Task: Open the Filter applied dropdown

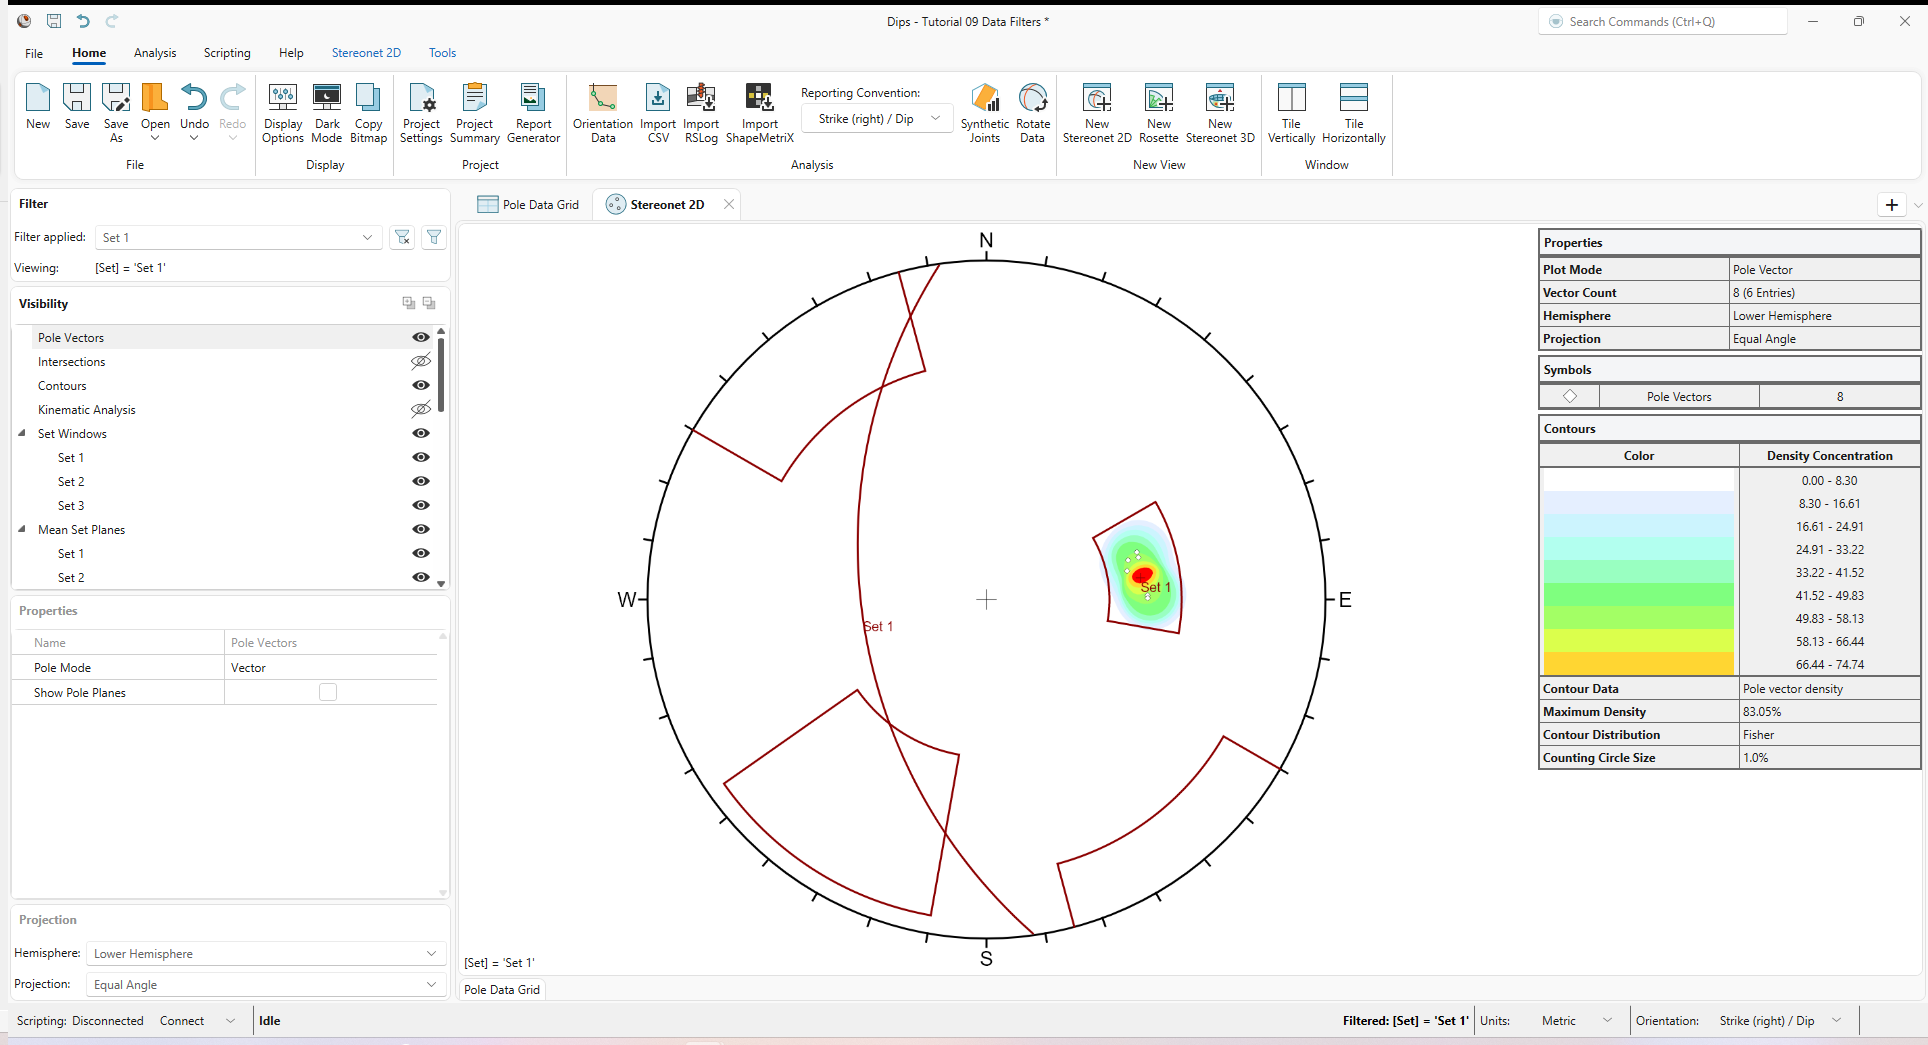Action: pyautogui.click(x=367, y=237)
